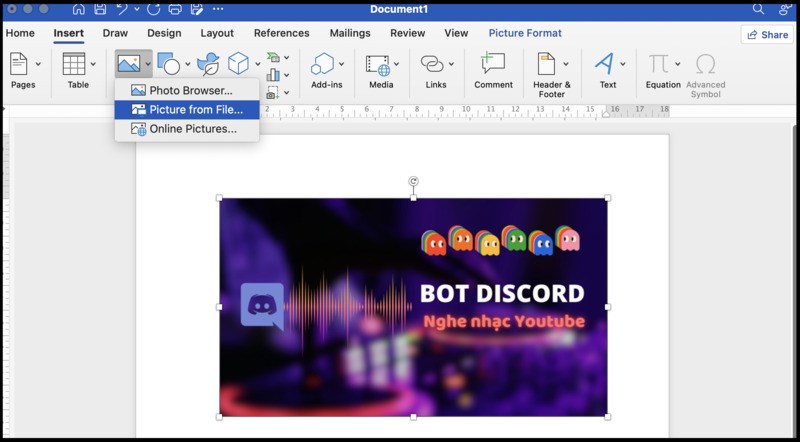The height and width of the screenshot is (442, 800).
Task: Insert a Table using the grid icon
Action: [x=74, y=64]
